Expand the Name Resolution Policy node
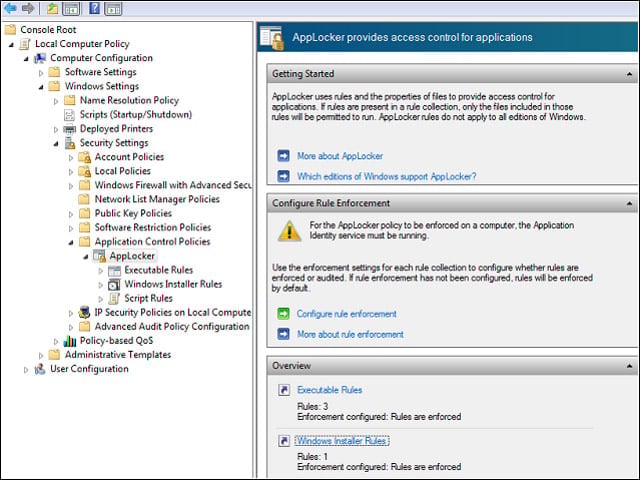 click(x=56, y=101)
